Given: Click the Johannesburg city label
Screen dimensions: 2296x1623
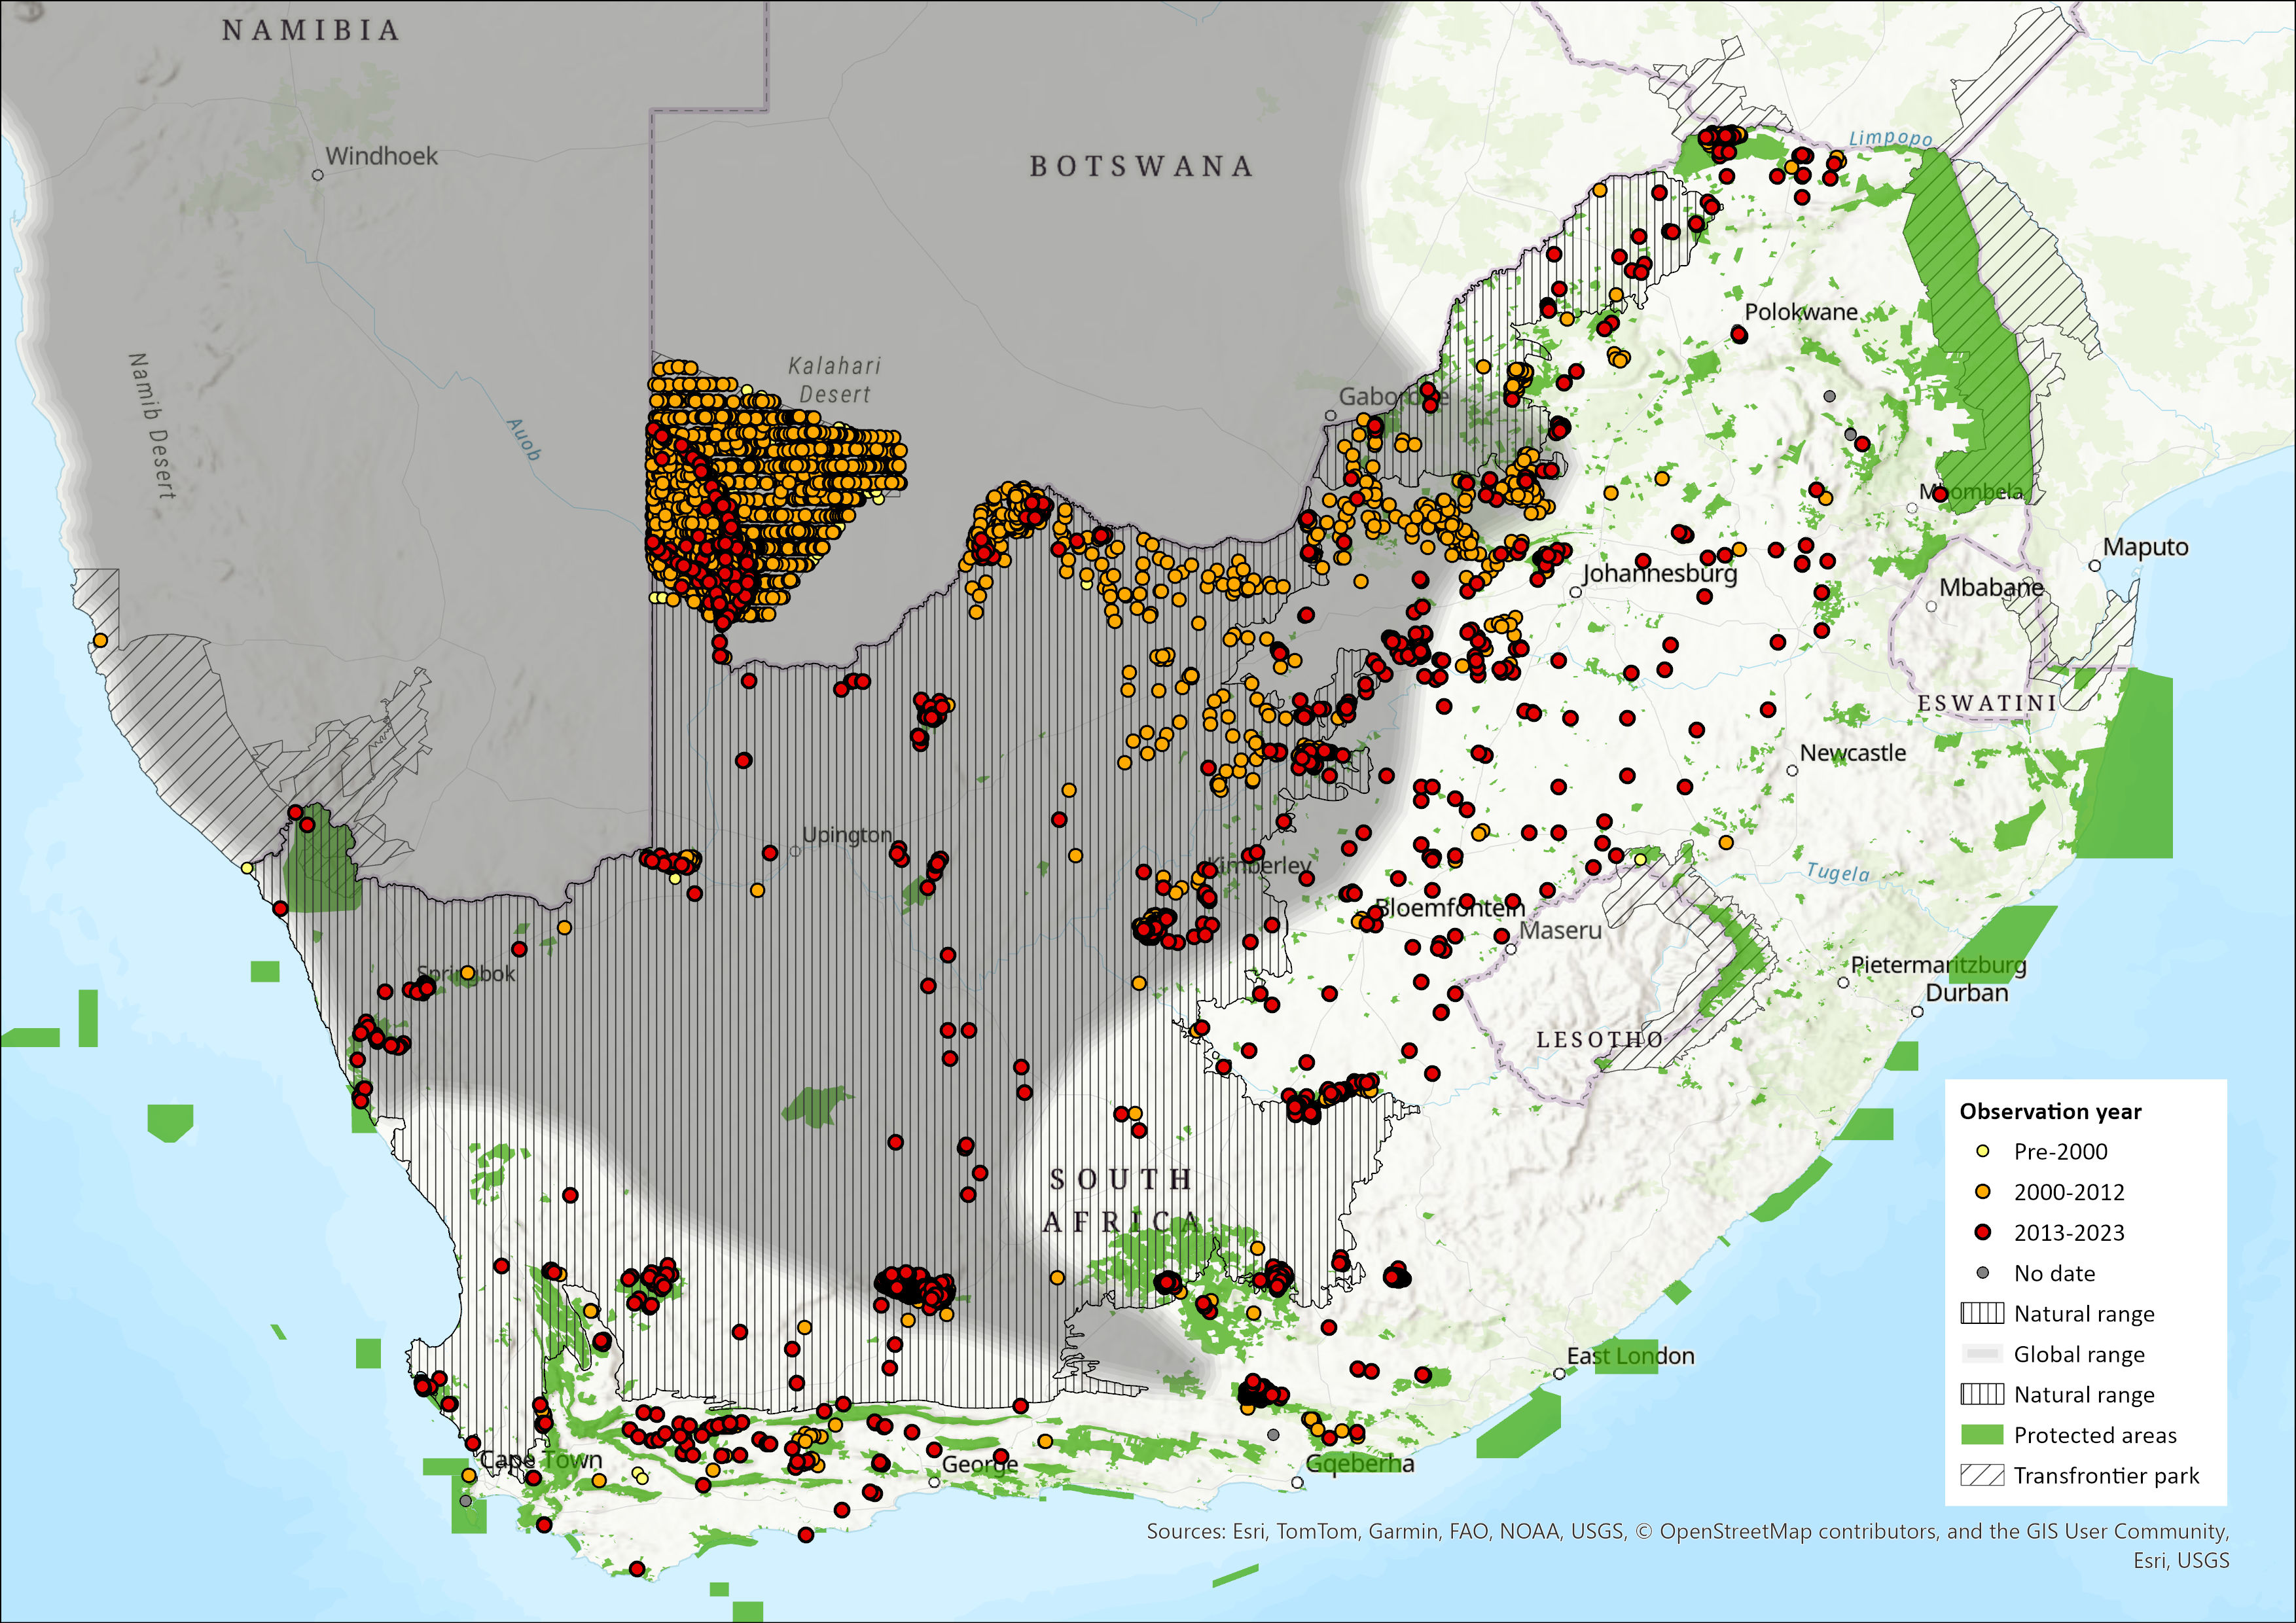Looking at the screenshot, I should coord(1660,574).
